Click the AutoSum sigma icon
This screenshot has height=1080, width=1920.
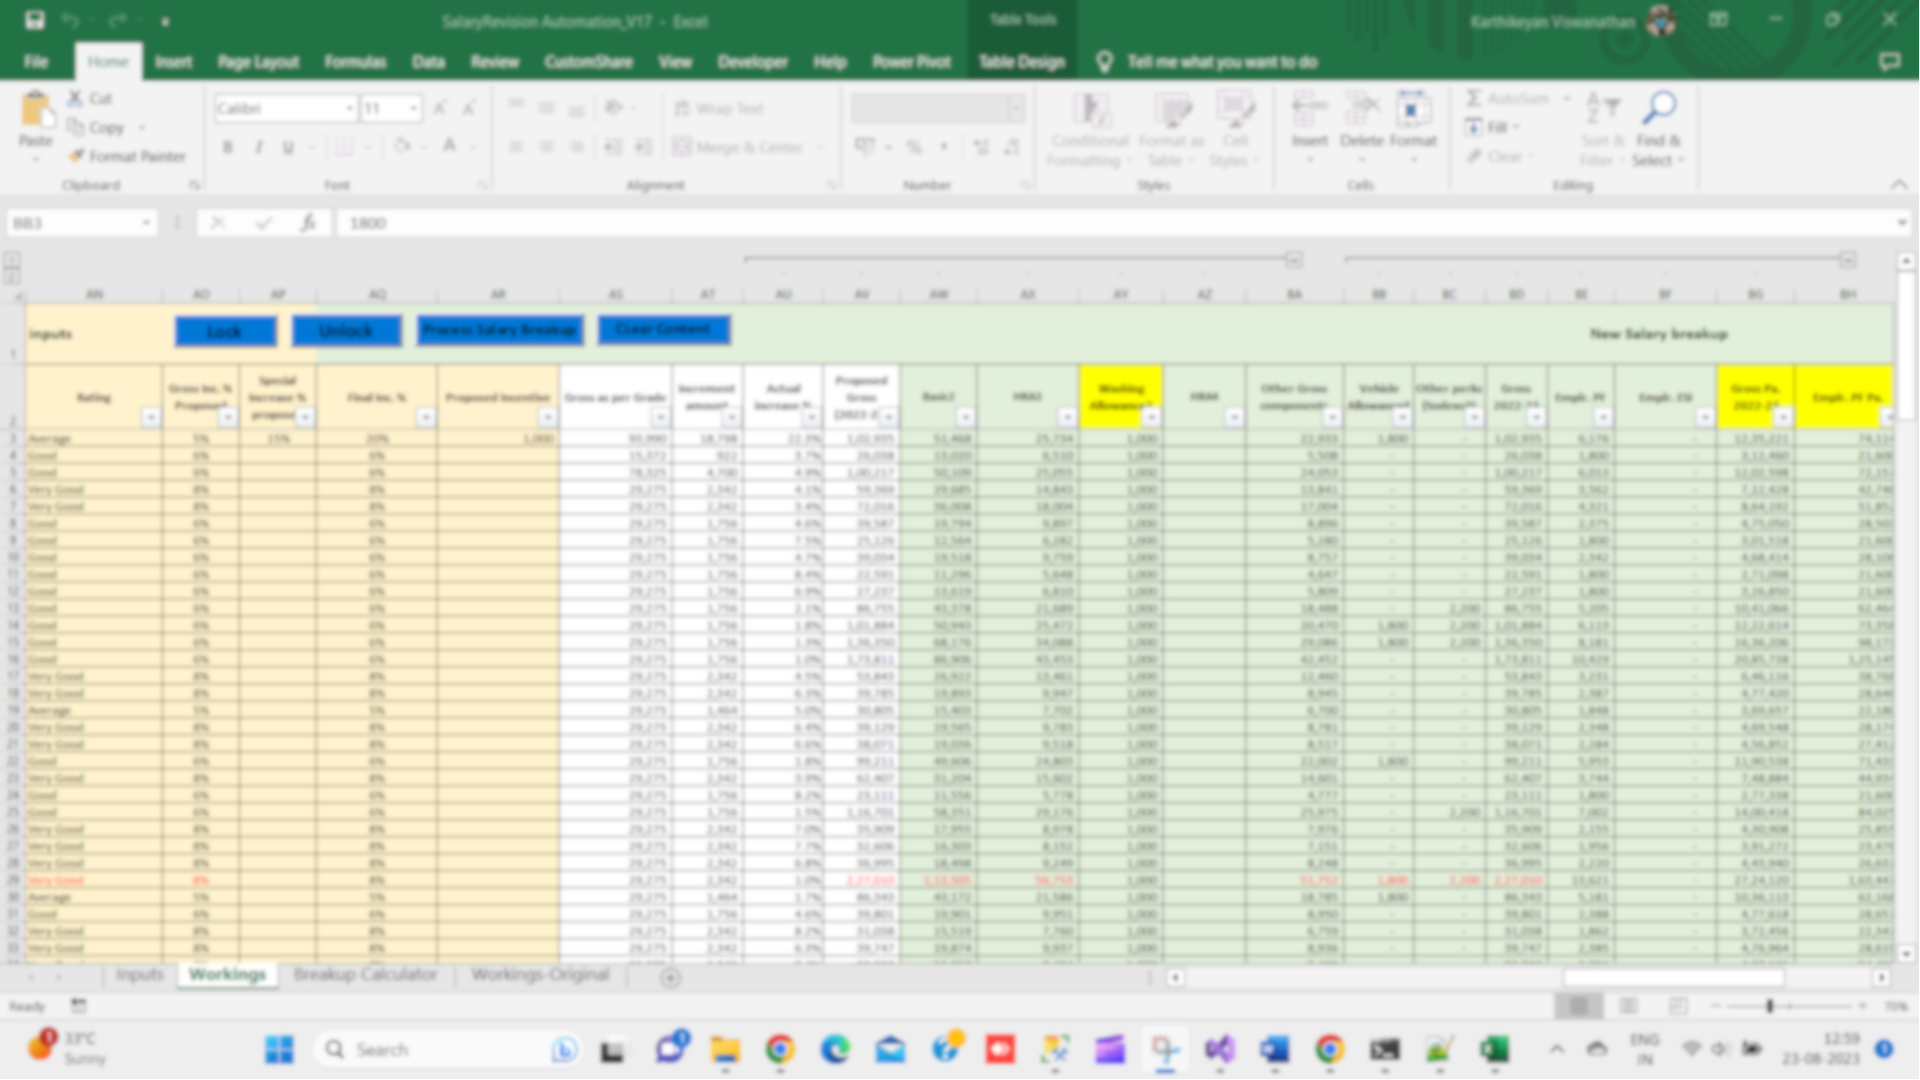pyautogui.click(x=1473, y=98)
